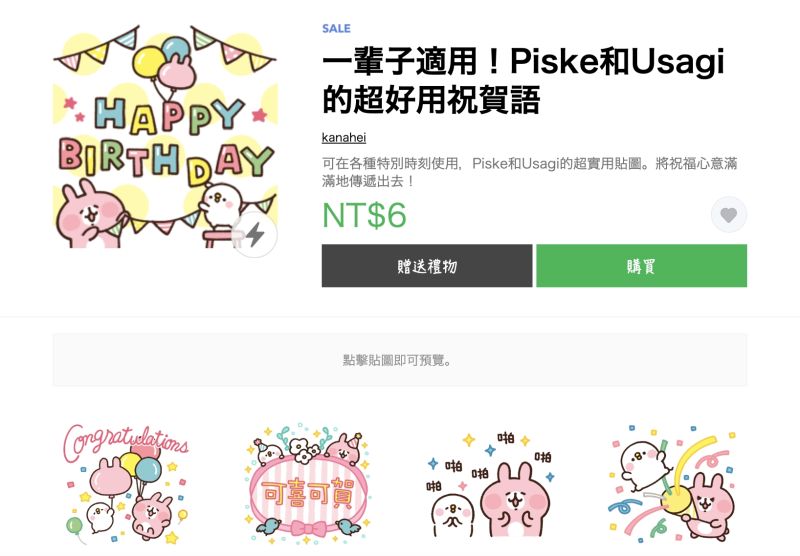This screenshot has width=800, height=556.
Task: Click the 點擊貼圖即可預覽 notice bar
Action: tap(399, 360)
